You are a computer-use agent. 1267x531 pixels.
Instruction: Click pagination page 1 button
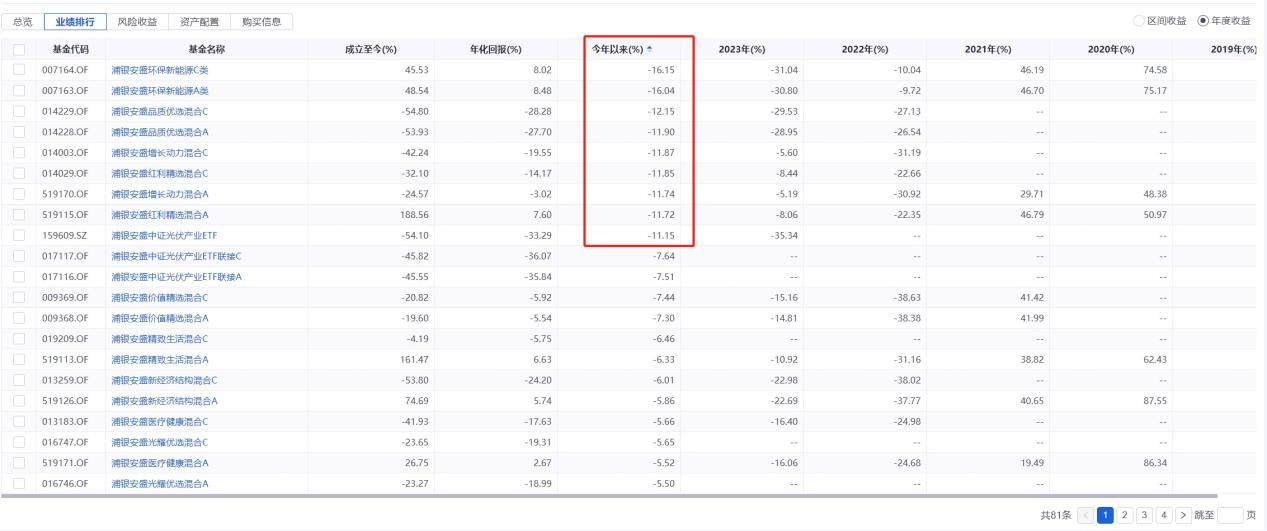pyautogui.click(x=1106, y=515)
